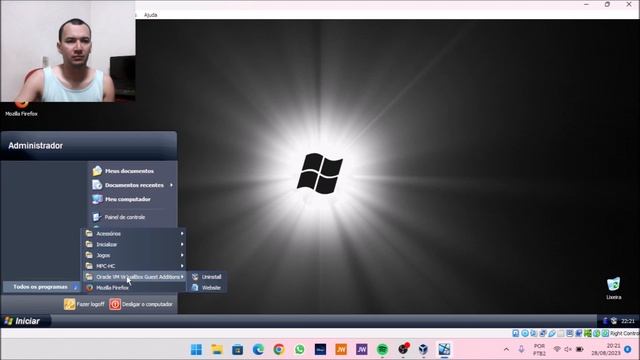
Task: Open host notification center badge
Action: (x=628, y=349)
